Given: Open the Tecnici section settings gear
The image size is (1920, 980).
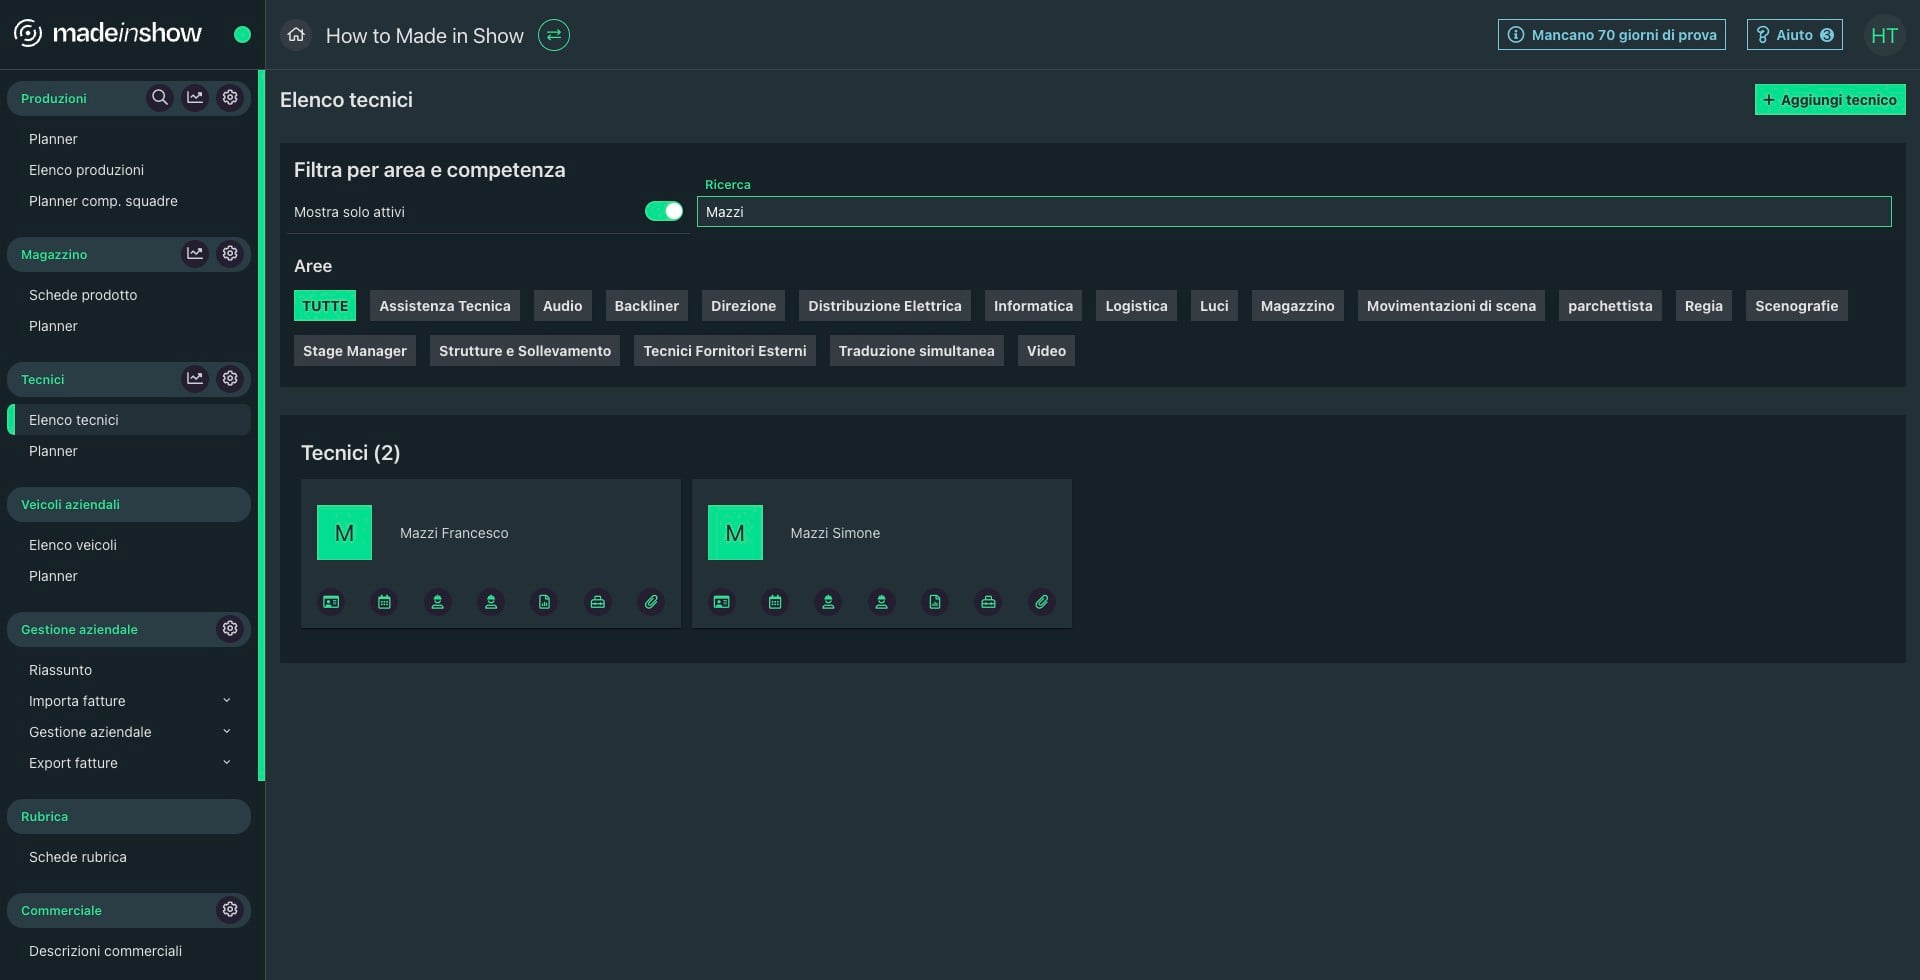Looking at the screenshot, I should [x=230, y=379].
